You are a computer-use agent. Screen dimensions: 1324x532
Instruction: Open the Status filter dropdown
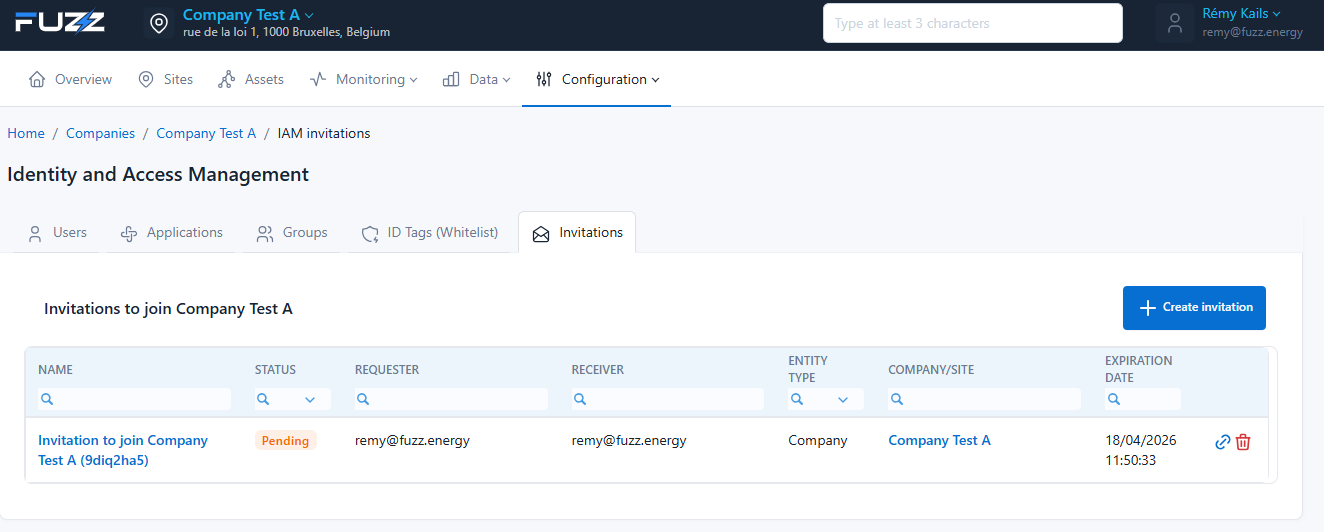[293, 399]
